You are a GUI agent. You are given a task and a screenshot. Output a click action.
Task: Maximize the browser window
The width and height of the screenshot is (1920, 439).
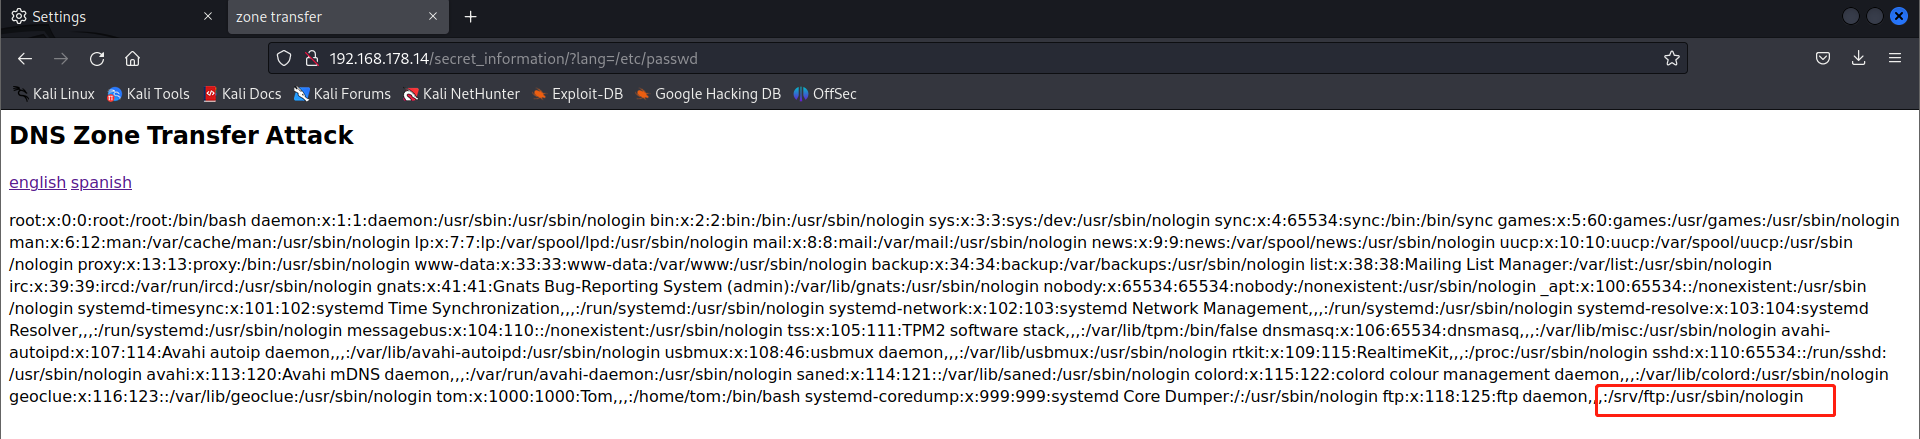(x=1875, y=16)
